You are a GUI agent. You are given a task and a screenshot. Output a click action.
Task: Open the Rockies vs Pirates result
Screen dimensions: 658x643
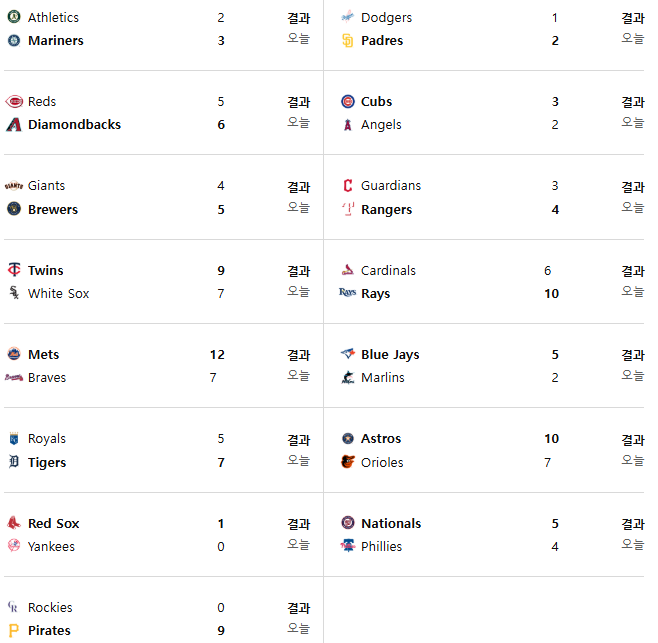(x=298, y=608)
